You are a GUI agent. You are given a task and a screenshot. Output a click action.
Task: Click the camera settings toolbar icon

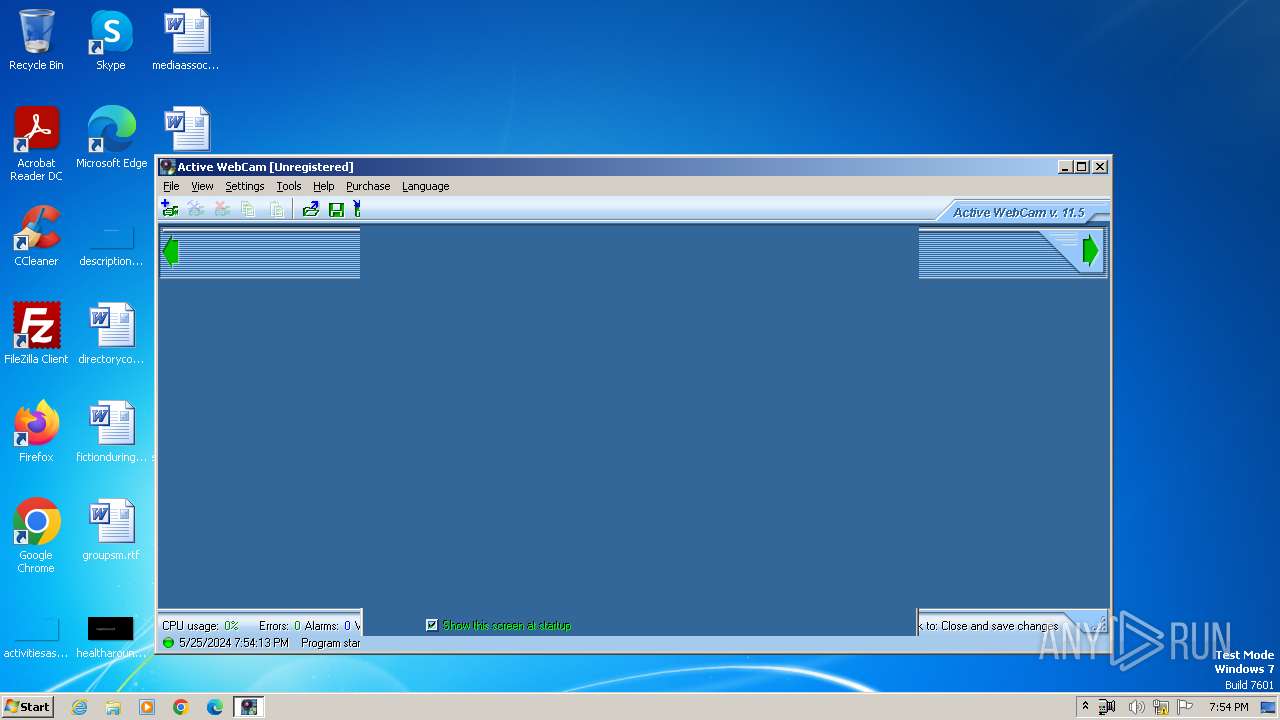pos(196,209)
